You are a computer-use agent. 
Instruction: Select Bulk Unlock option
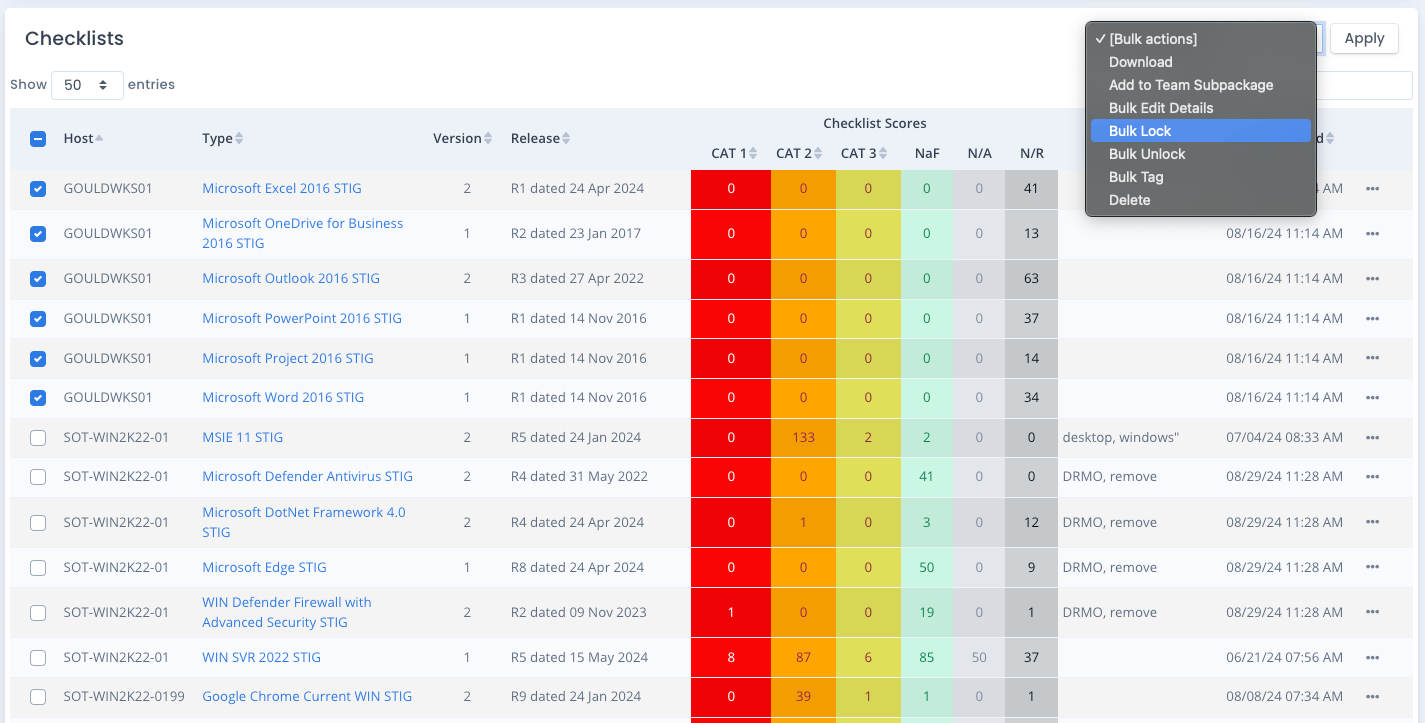(1200, 154)
